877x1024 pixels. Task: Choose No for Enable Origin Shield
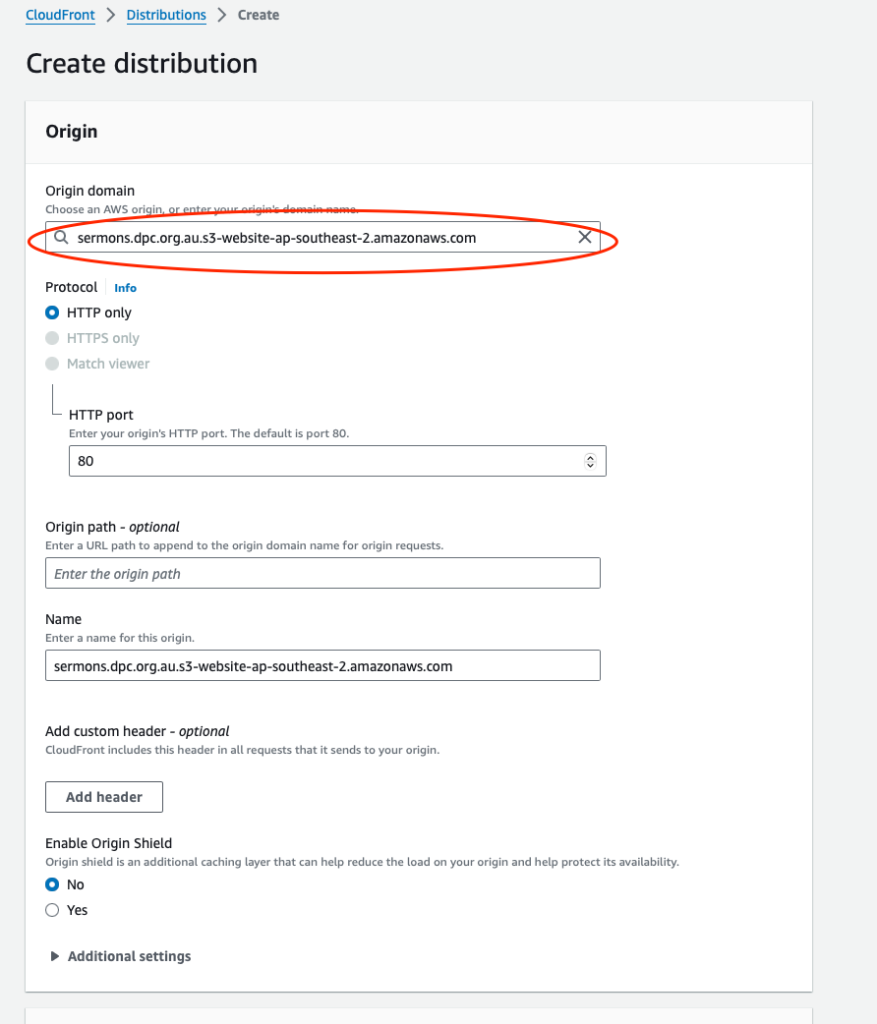[52, 884]
